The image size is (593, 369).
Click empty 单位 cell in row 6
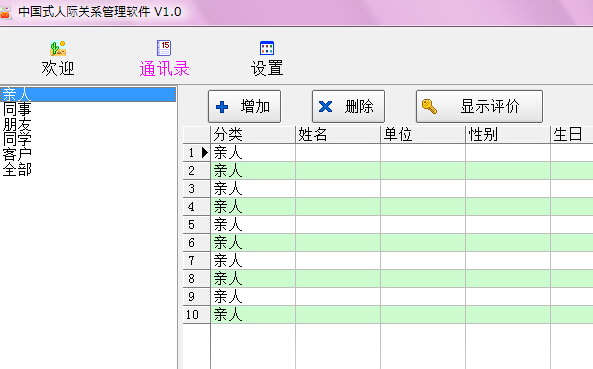pos(423,243)
